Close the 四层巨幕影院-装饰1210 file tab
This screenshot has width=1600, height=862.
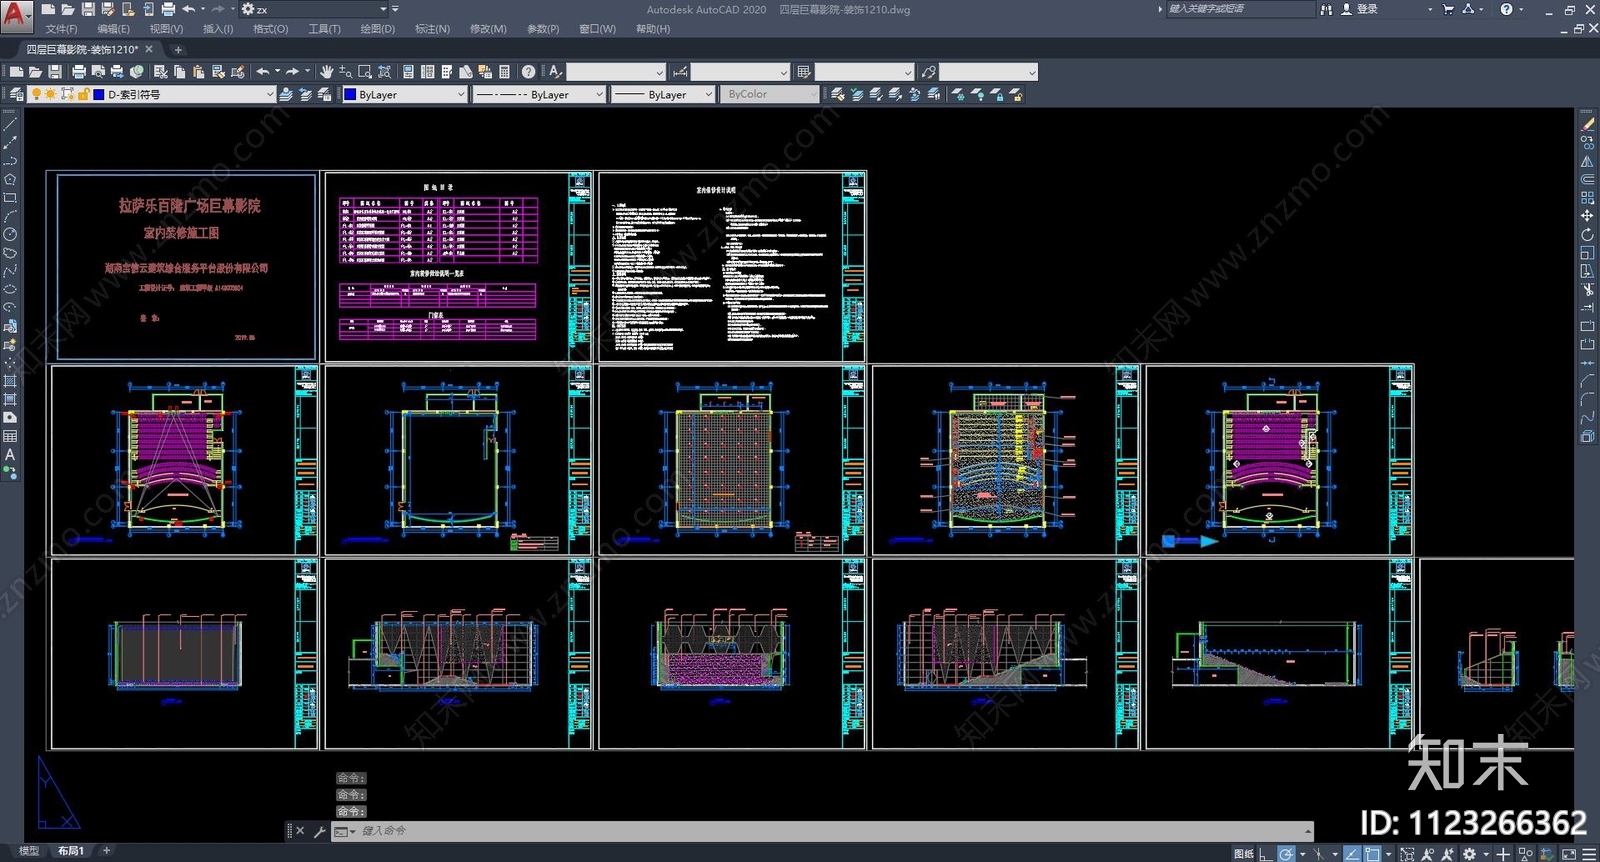tap(149, 49)
